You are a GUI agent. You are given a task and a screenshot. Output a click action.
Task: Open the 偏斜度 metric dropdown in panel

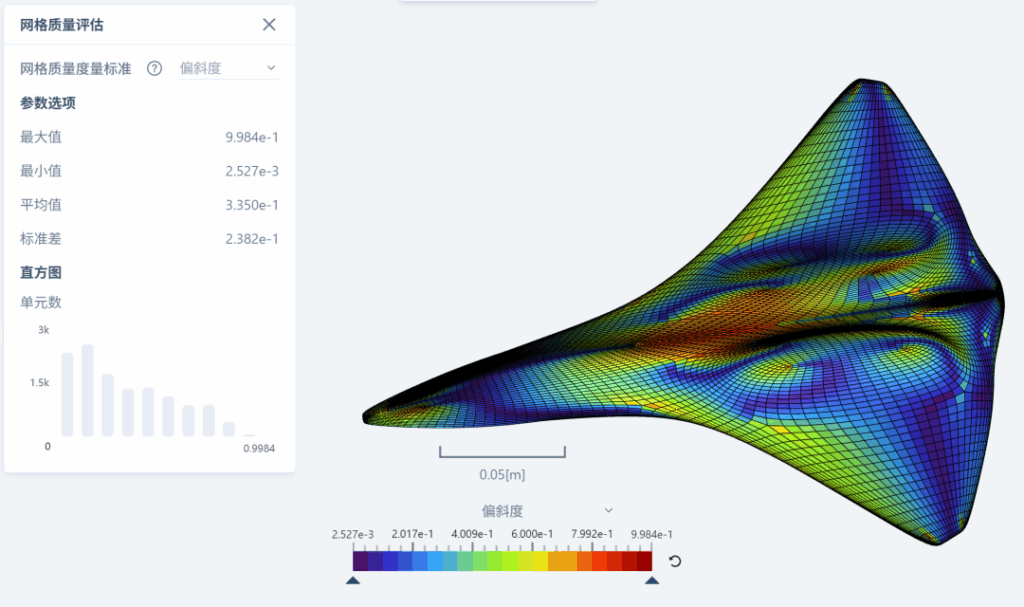point(228,69)
